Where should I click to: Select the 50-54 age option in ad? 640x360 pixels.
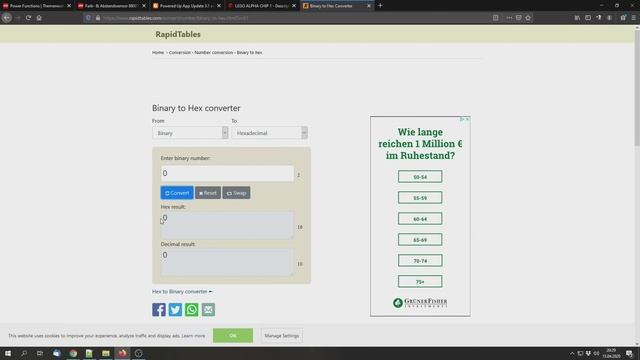420,177
